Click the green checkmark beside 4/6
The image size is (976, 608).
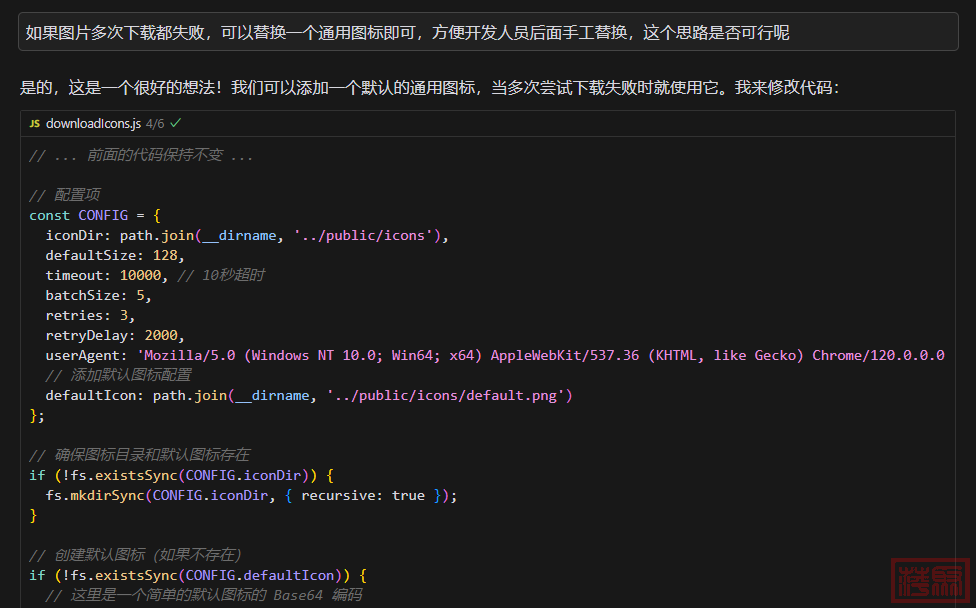[x=176, y=123]
